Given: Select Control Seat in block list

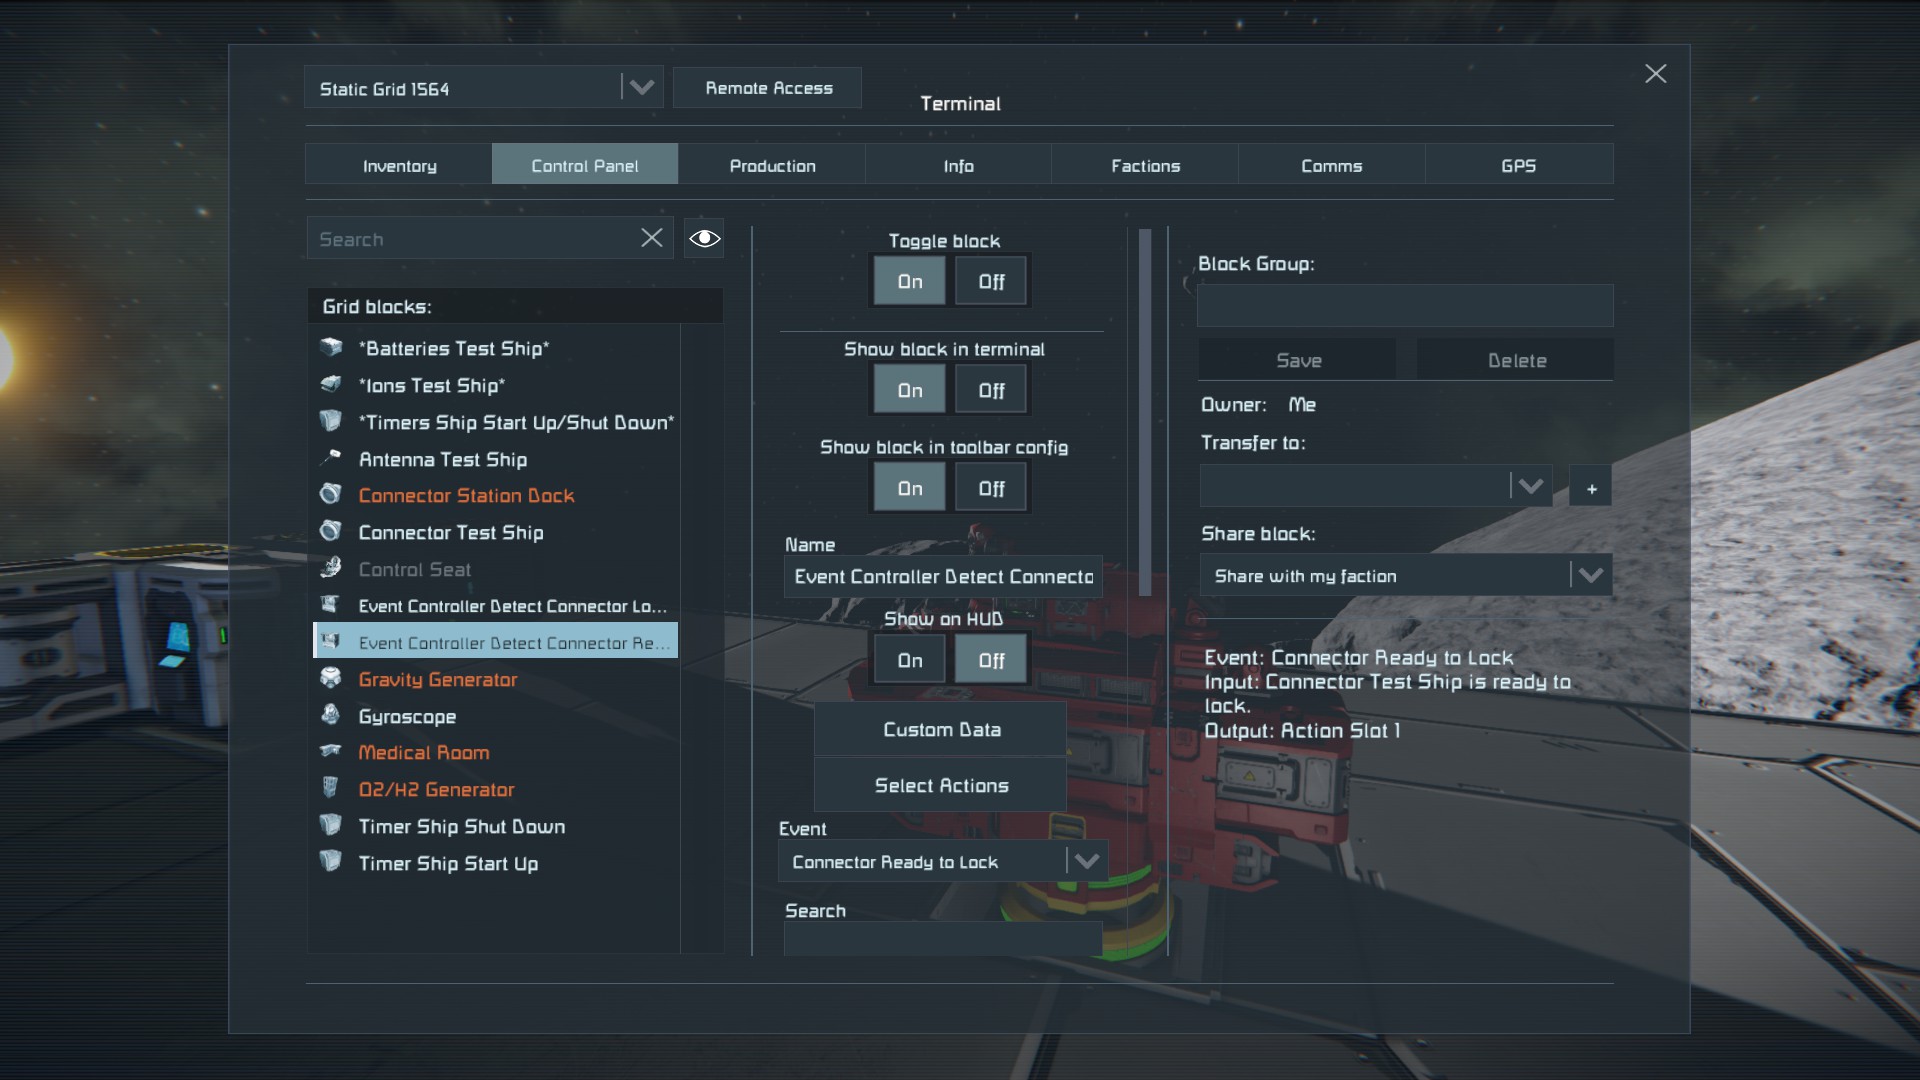Looking at the screenshot, I should tap(496, 569).
